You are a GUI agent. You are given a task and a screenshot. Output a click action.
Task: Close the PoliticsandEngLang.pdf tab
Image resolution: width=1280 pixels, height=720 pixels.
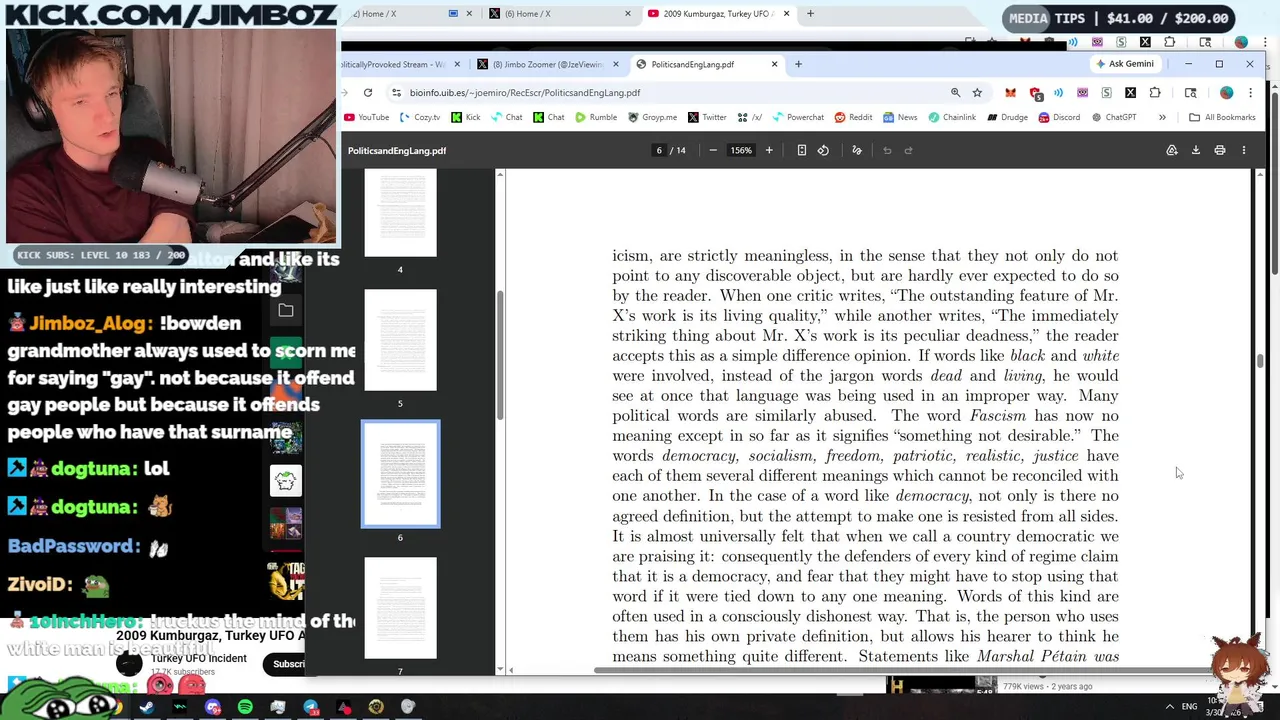coord(774,64)
